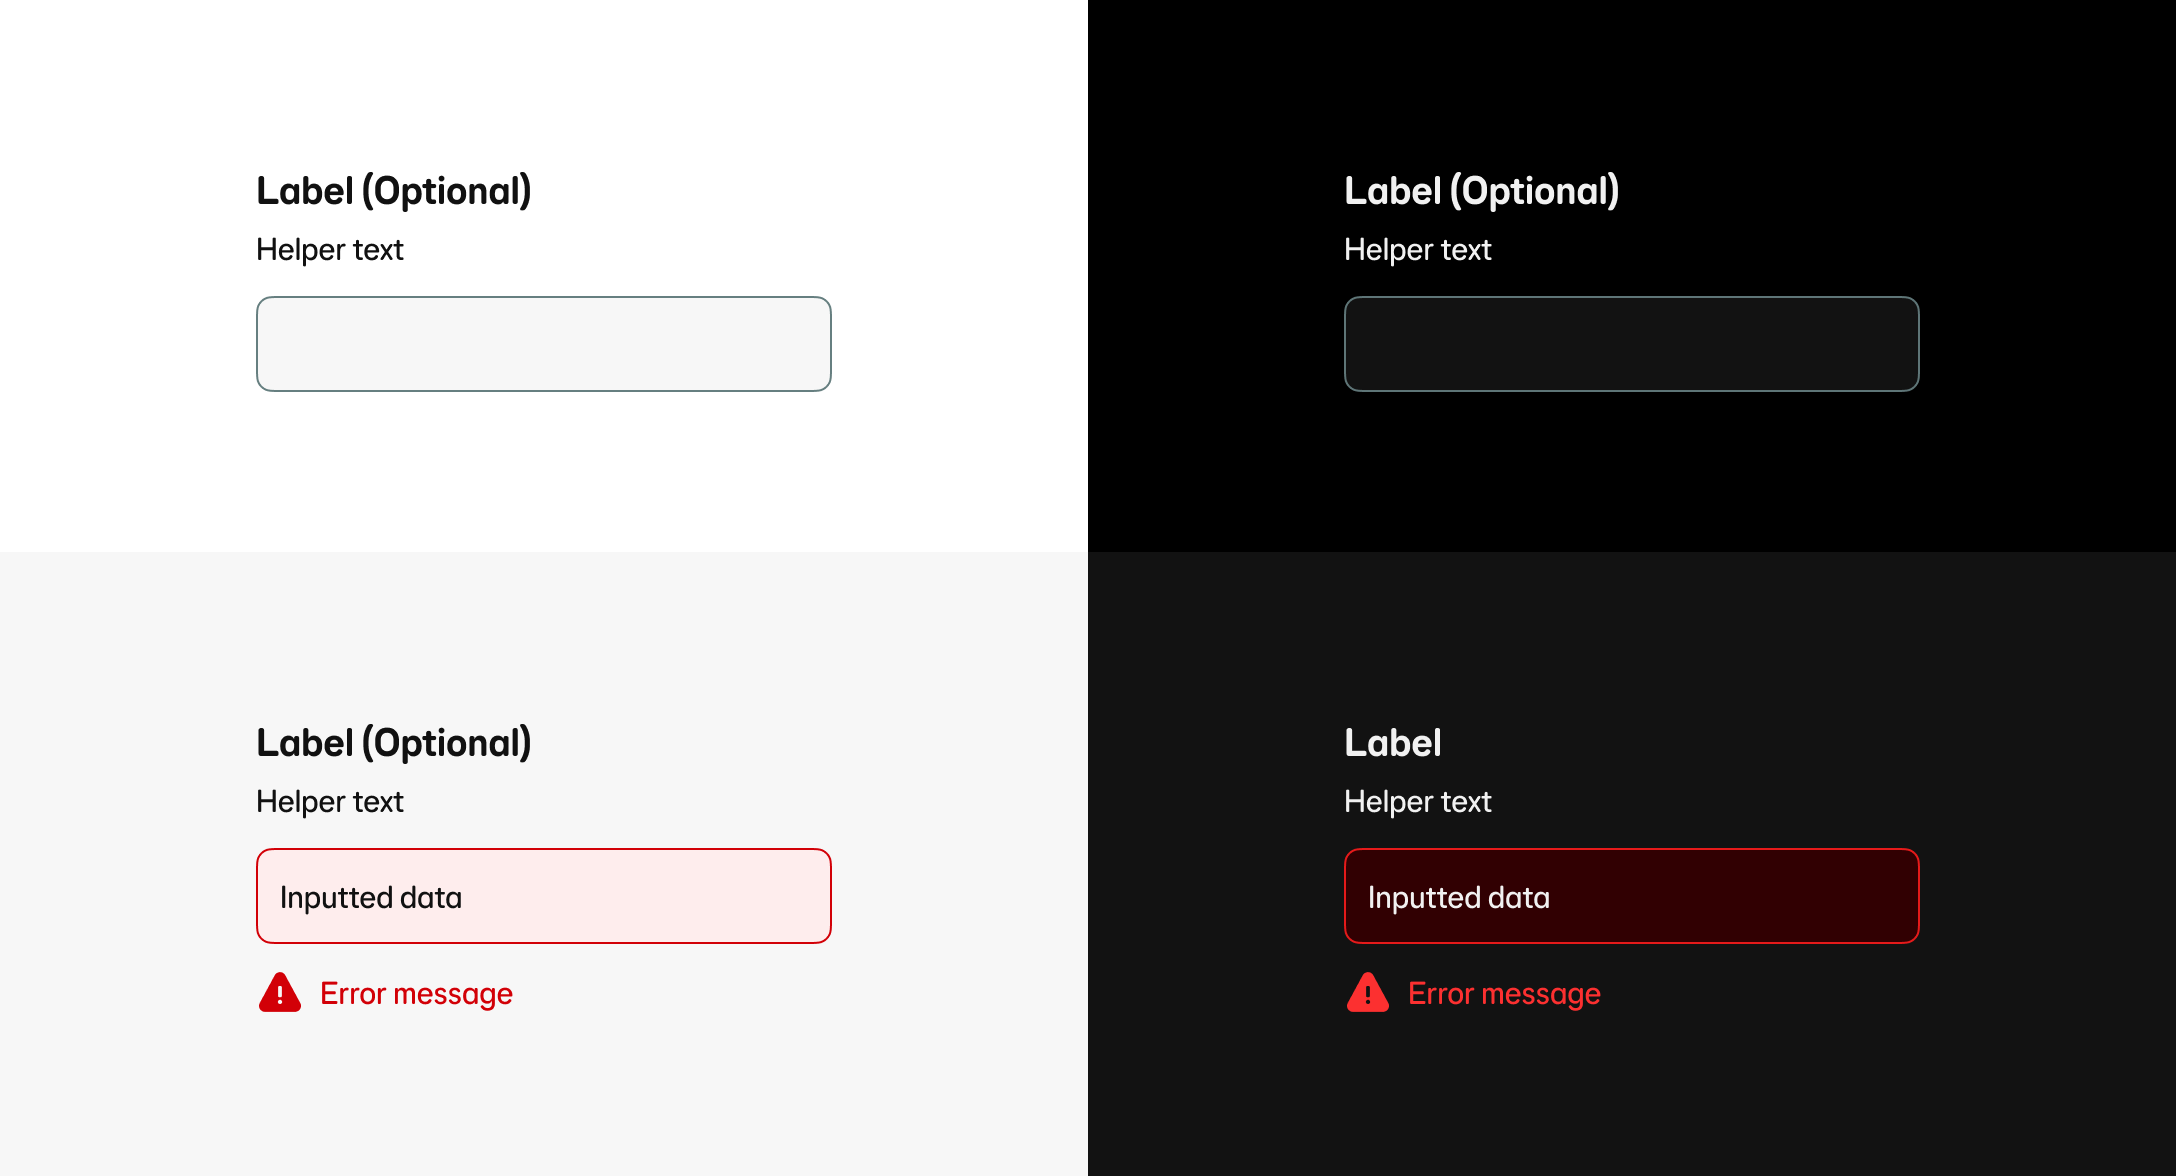The height and width of the screenshot is (1176, 2176).
Task: Focus the empty input field on black panel
Action: point(1631,344)
